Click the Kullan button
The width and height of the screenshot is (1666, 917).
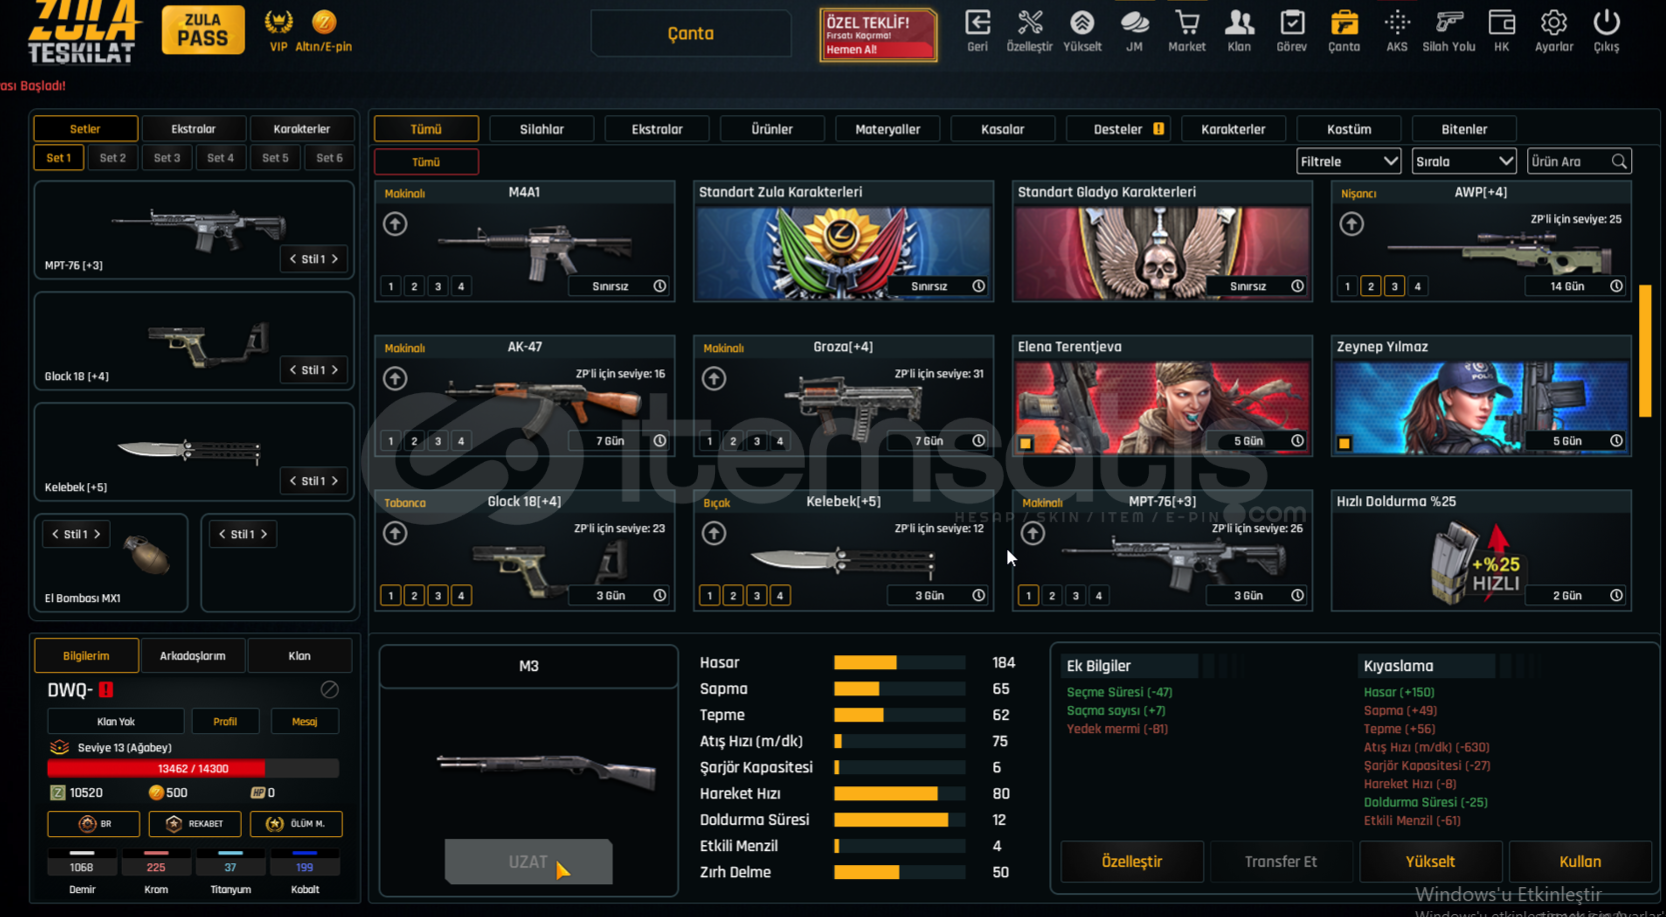(x=1580, y=862)
